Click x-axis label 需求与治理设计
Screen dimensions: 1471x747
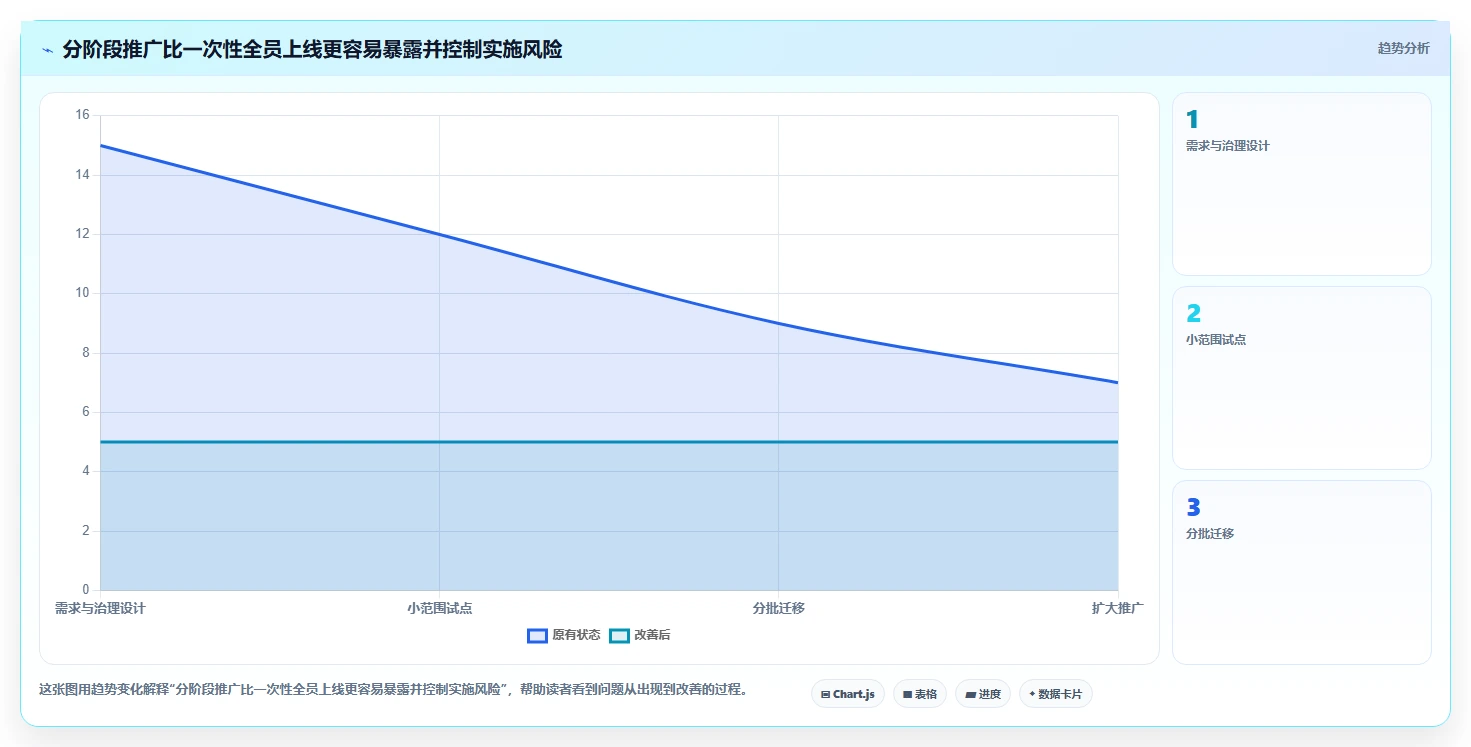pyautogui.click(x=100, y=608)
